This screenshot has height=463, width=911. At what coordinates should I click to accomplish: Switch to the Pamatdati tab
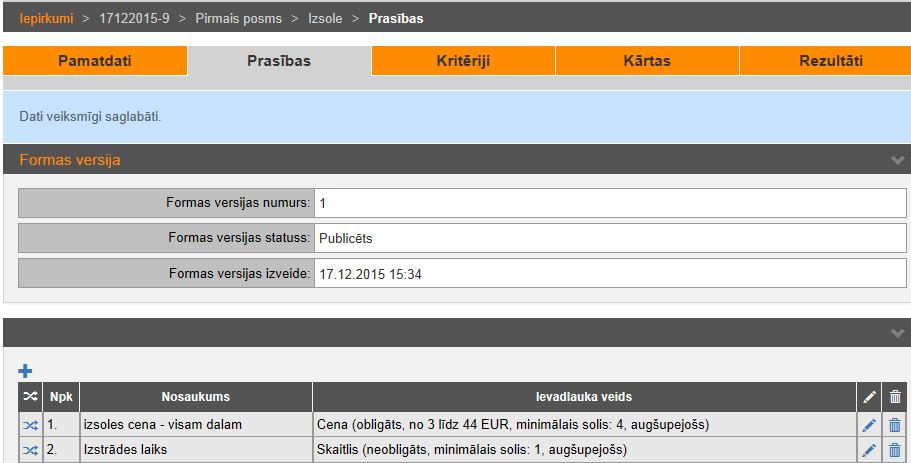click(x=95, y=61)
